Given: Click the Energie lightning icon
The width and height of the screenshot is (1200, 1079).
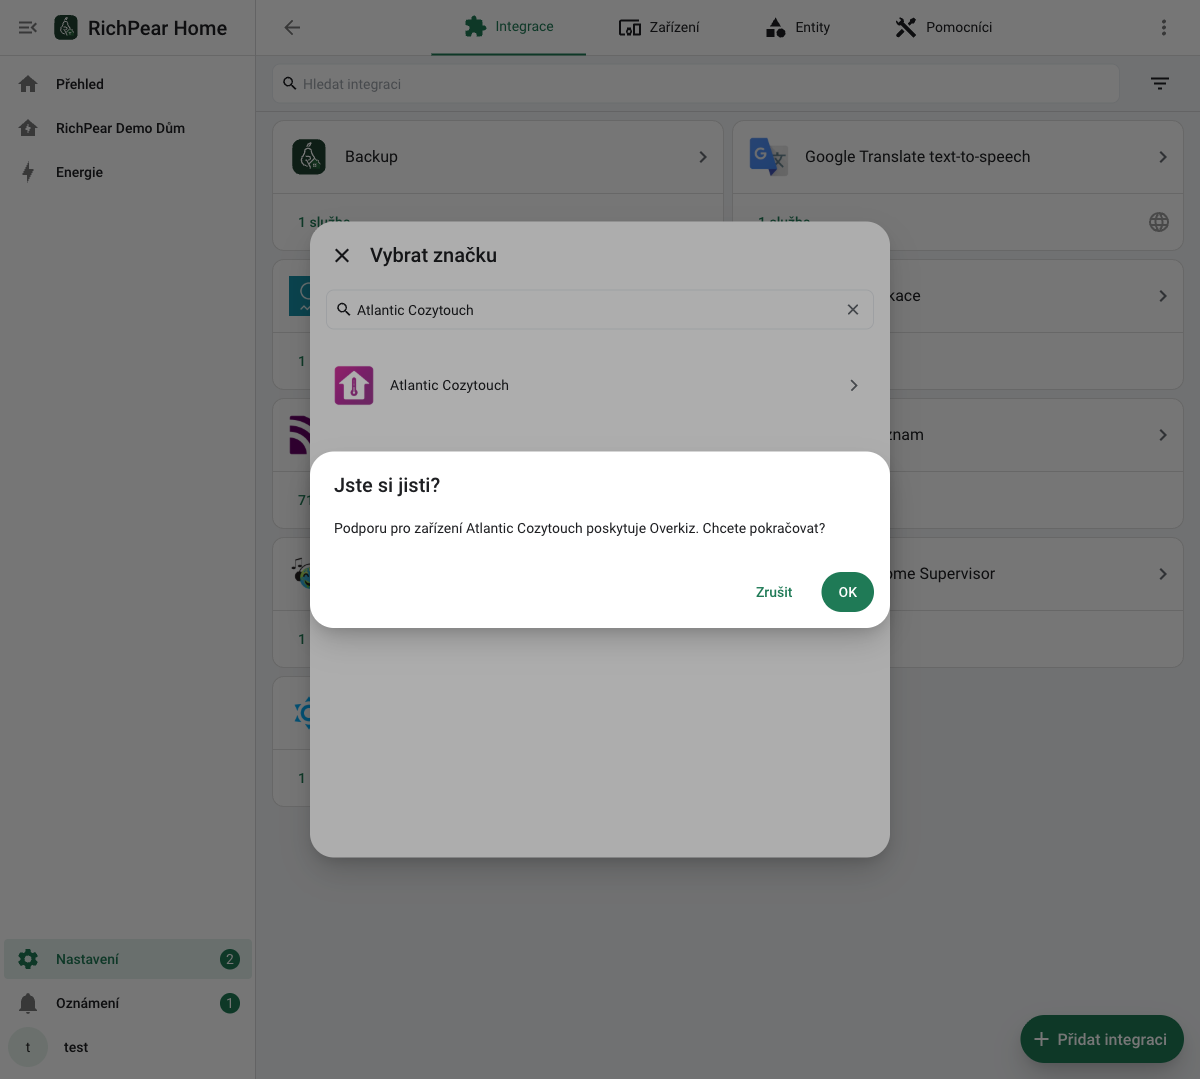Looking at the screenshot, I should (x=28, y=172).
